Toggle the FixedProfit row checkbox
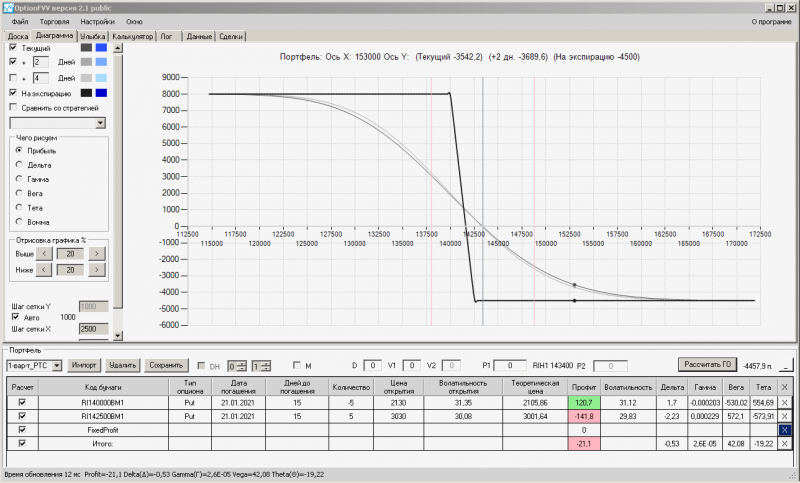The height and width of the screenshot is (483, 800). pos(22,430)
